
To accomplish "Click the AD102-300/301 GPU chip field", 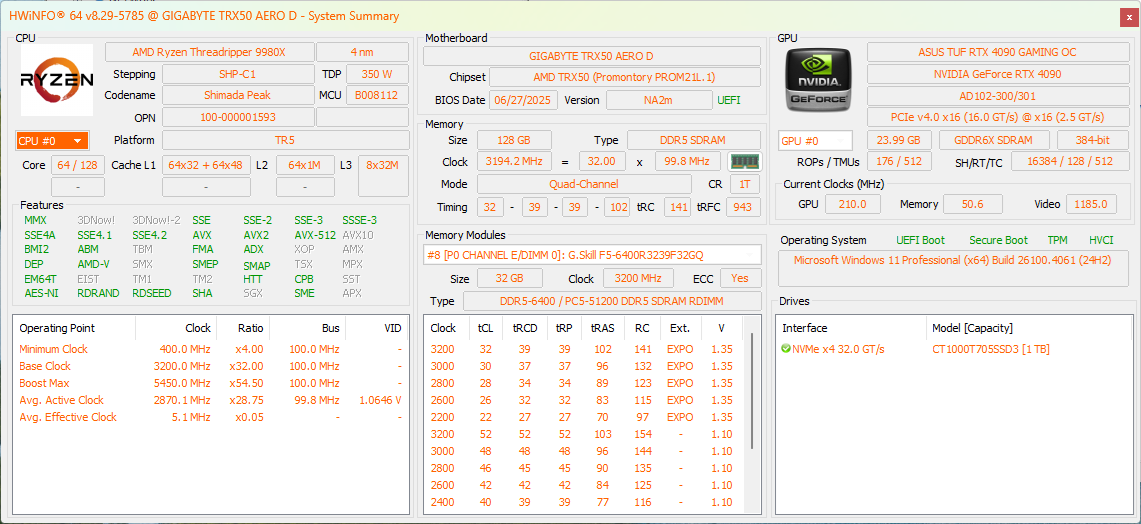I will [x=997, y=95].
